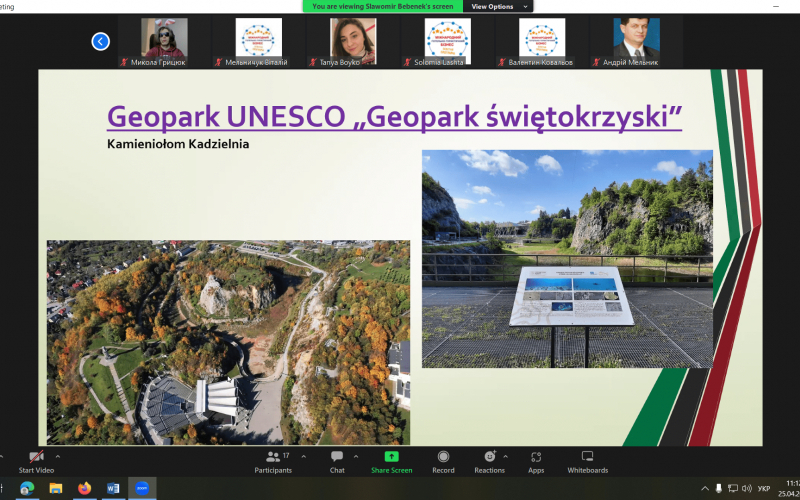800x500 pixels.
Task: Click the Start Video camera icon
Action: coord(36,457)
